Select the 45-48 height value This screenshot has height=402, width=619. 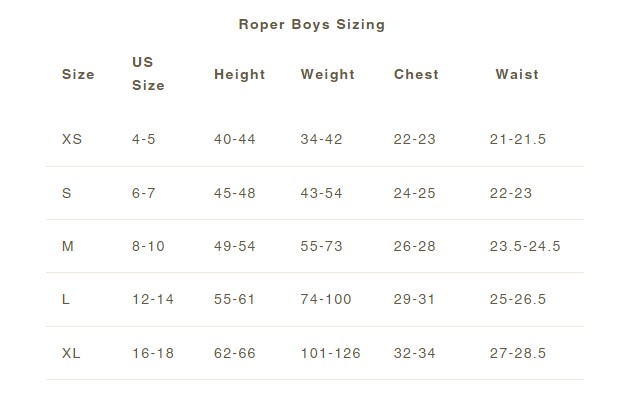pos(234,193)
